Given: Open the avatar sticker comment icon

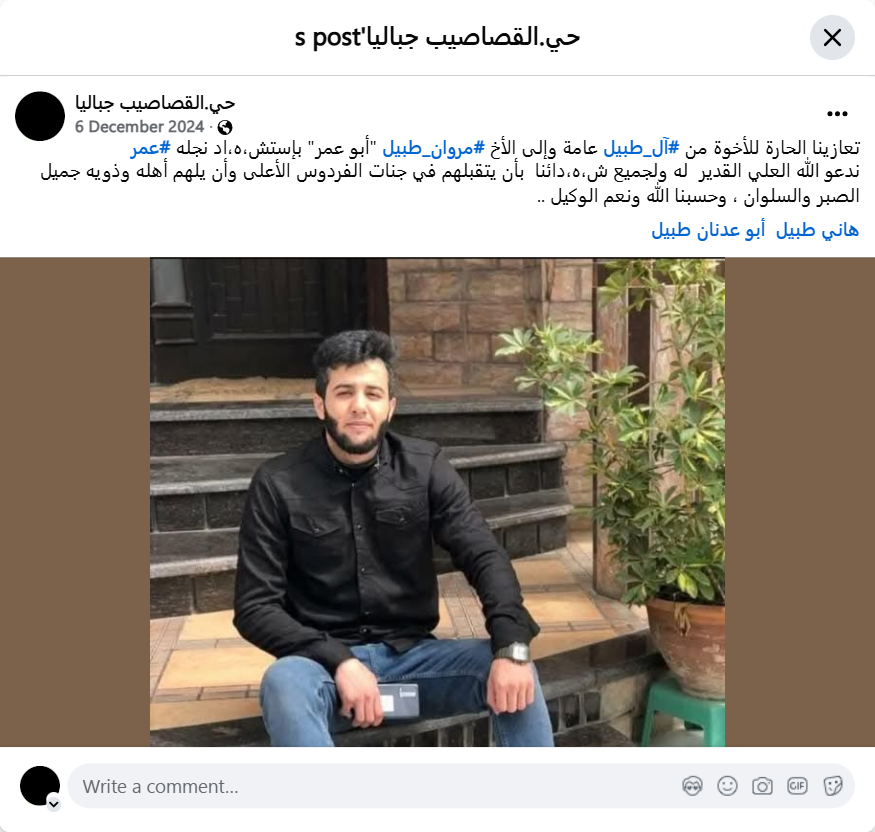Looking at the screenshot, I should click(692, 786).
